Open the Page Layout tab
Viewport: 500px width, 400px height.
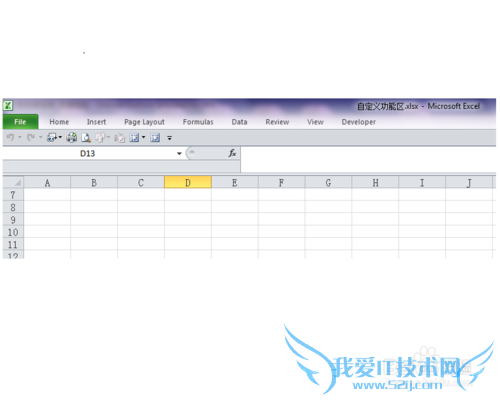[144, 122]
